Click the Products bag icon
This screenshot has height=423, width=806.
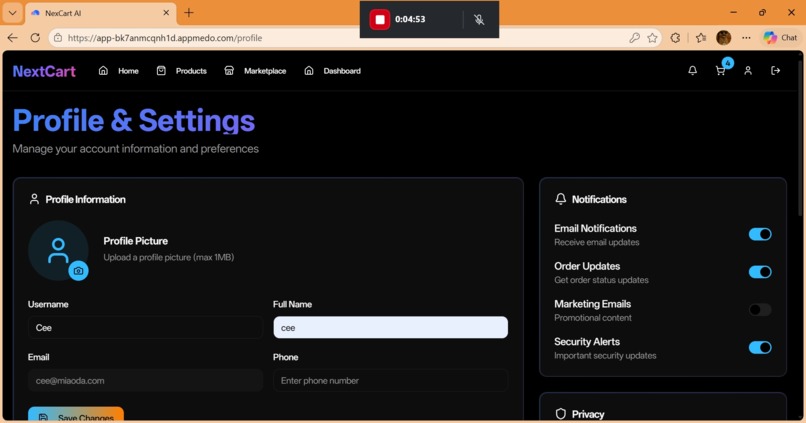[x=161, y=71]
